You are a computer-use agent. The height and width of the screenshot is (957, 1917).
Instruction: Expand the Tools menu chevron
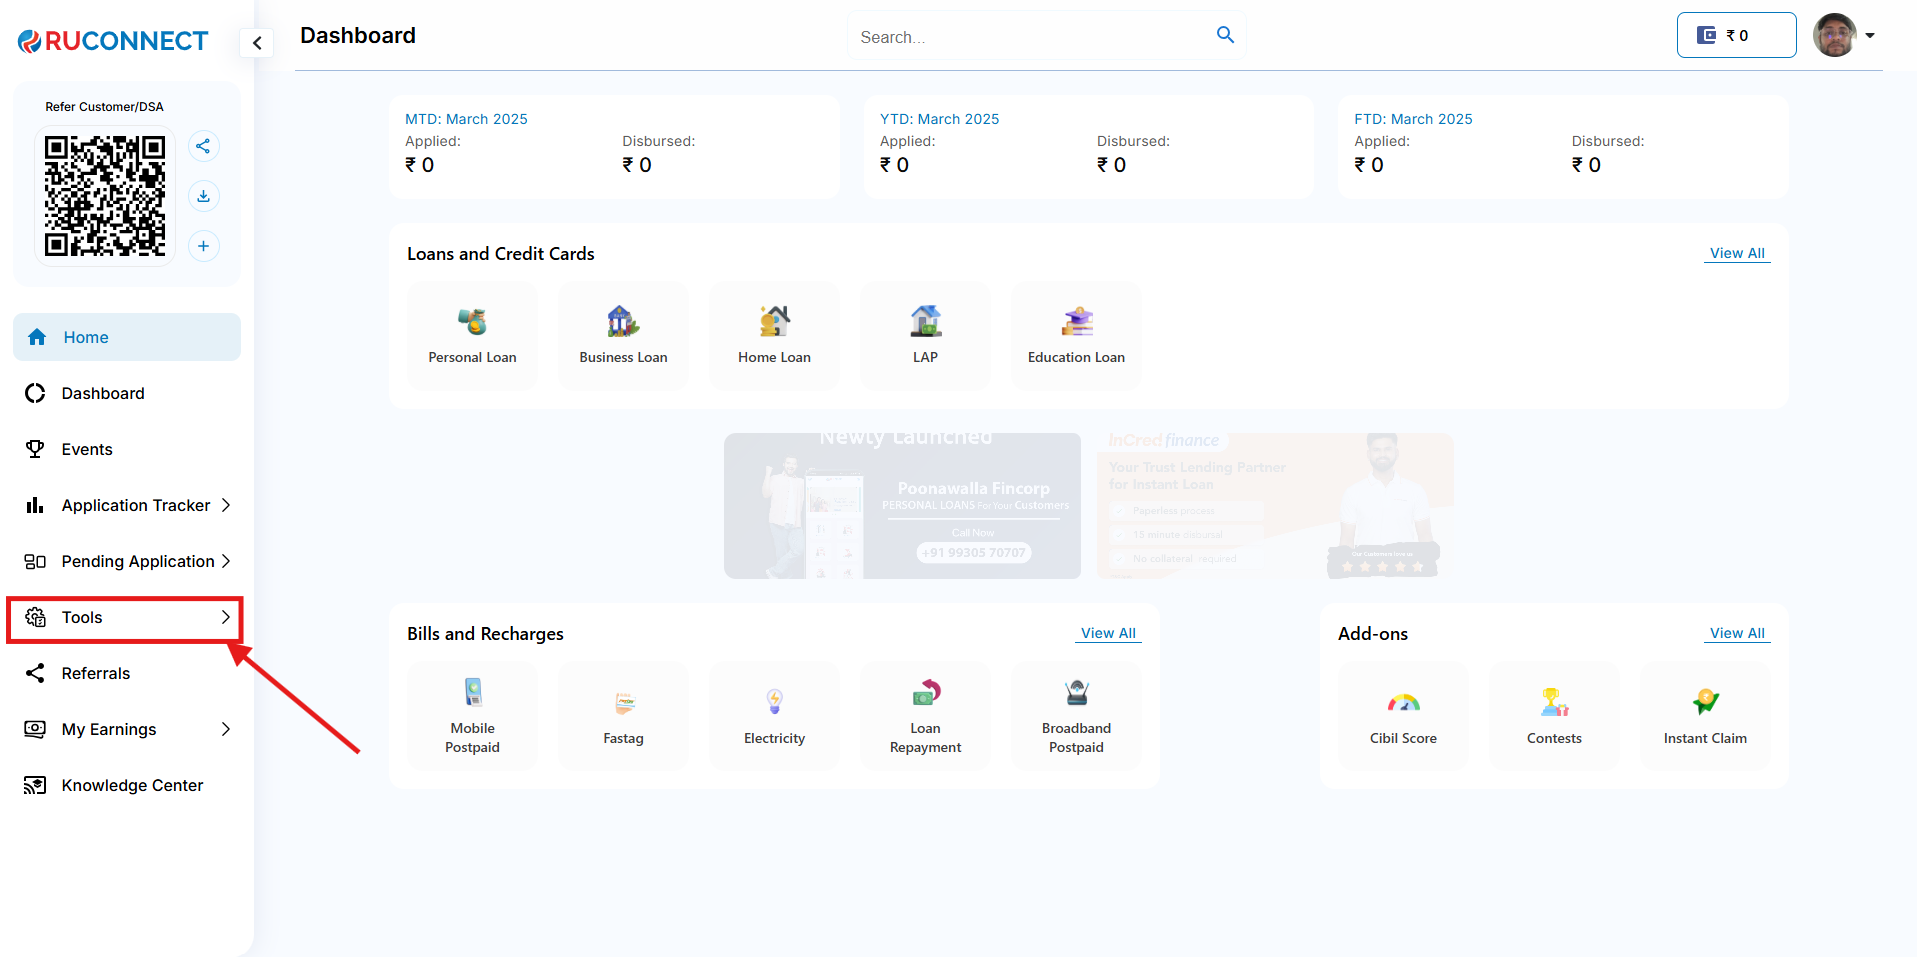click(226, 617)
